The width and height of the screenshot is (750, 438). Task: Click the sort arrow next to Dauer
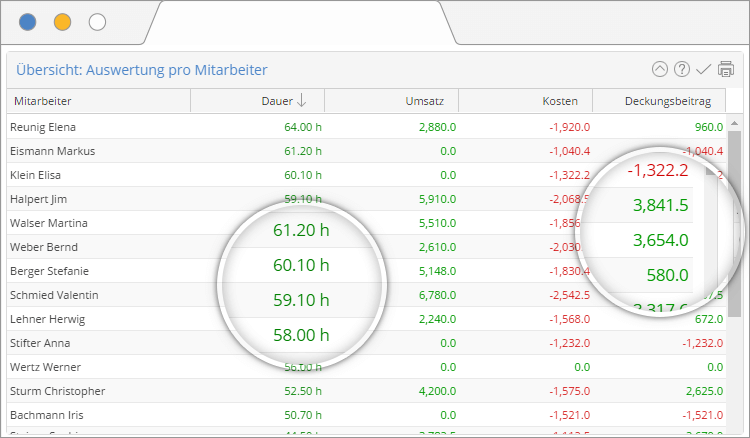coord(302,101)
